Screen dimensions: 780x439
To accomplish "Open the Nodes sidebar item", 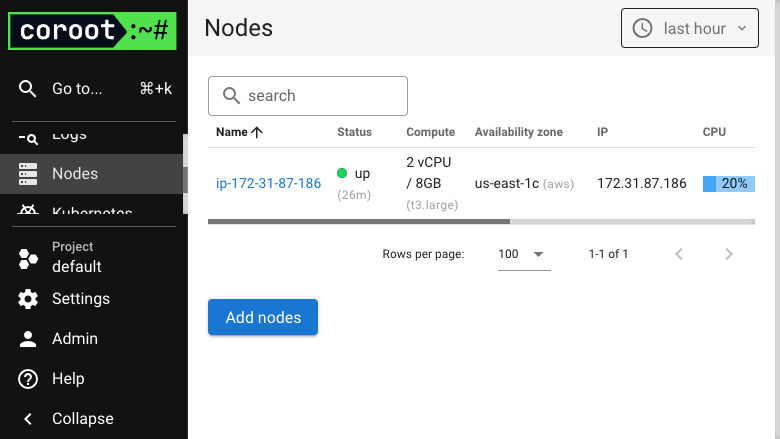I will (x=92, y=174).
